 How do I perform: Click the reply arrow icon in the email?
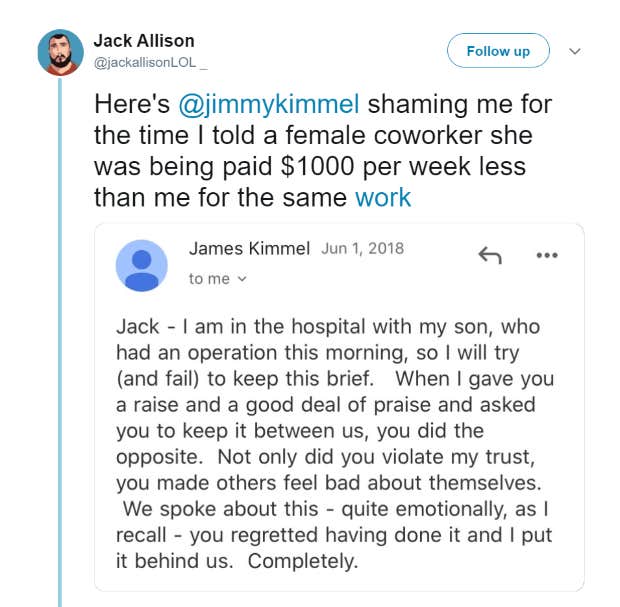[490, 256]
